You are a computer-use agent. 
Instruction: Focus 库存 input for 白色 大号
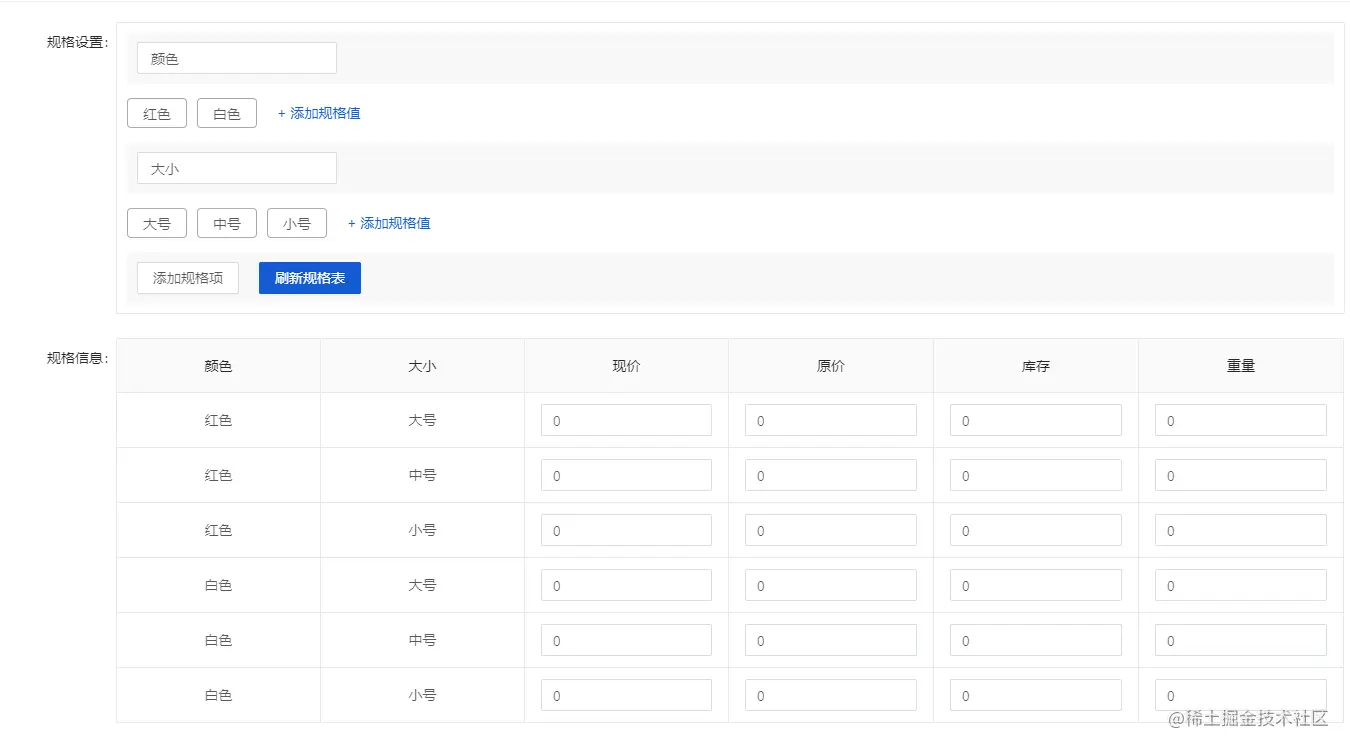(x=1036, y=585)
